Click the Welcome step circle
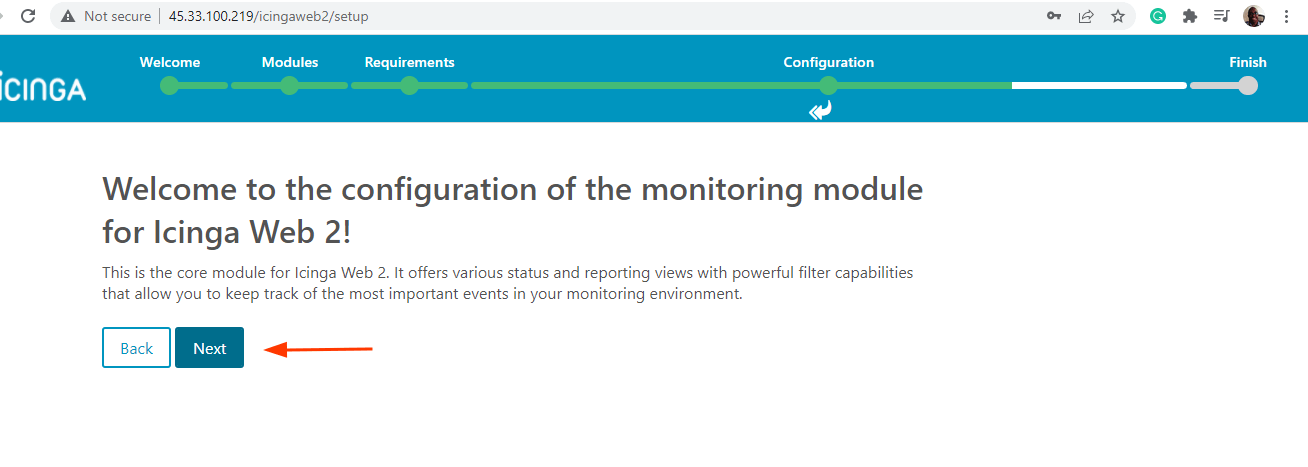Image resolution: width=1308 pixels, height=467 pixels. (x=169, y=86)
